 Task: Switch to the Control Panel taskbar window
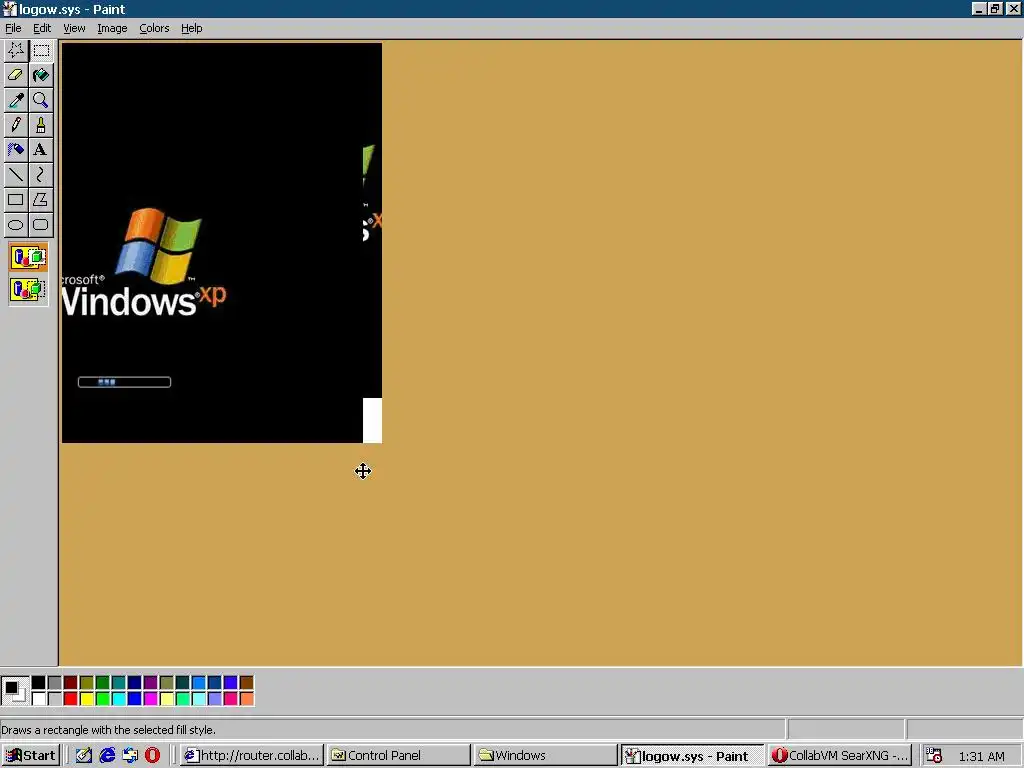click(398, 756)
